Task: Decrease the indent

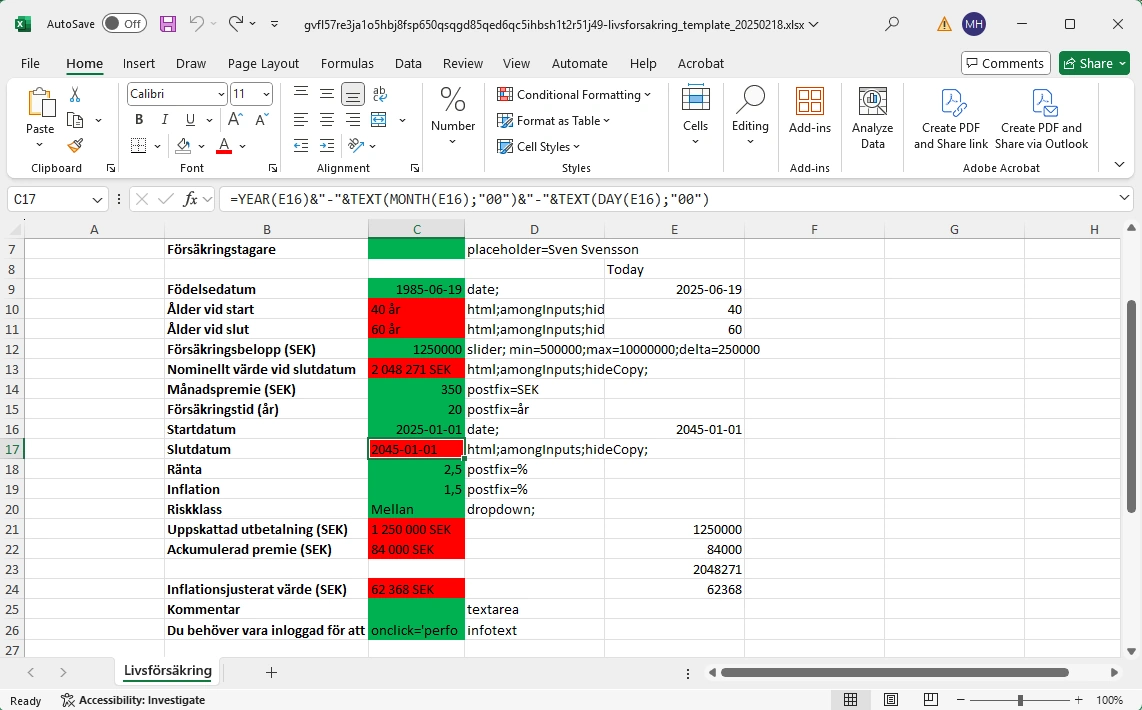Action: click(x=301, y=146)
